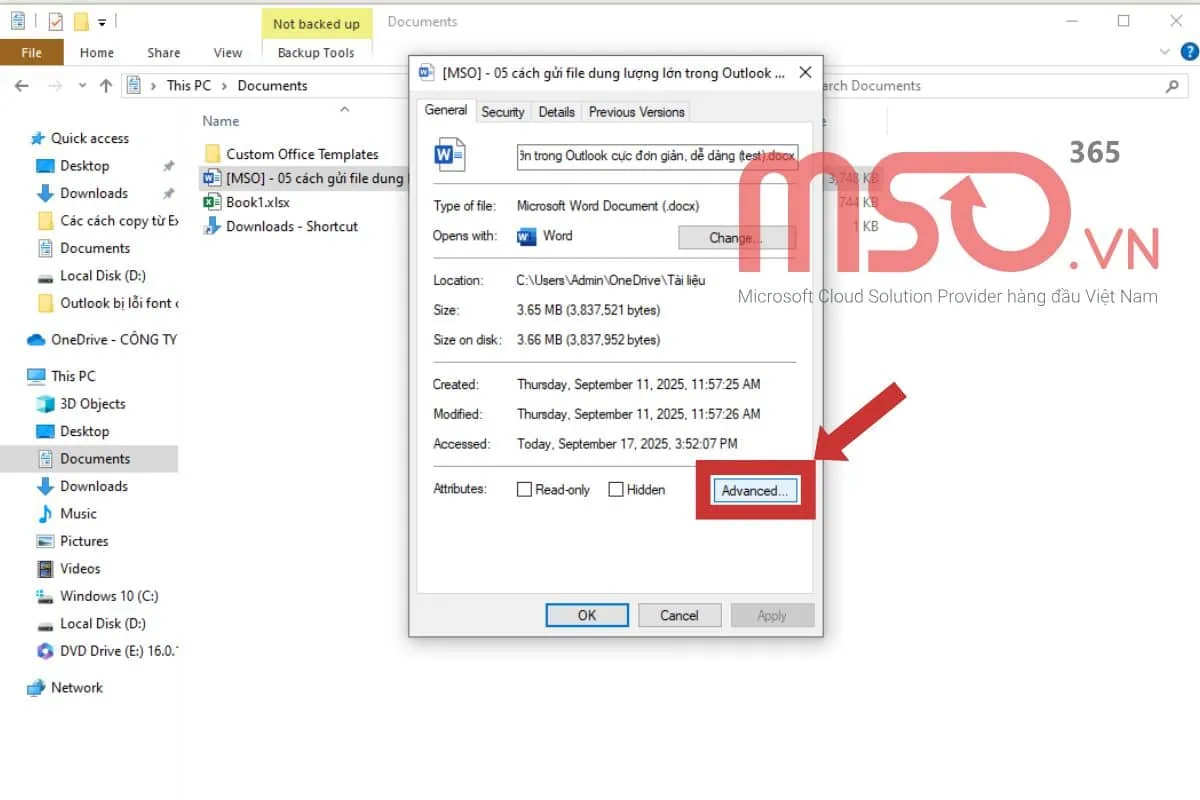Enable the Read-only attribute checkbox
The image size is (1200, 800).
[524, 490]
